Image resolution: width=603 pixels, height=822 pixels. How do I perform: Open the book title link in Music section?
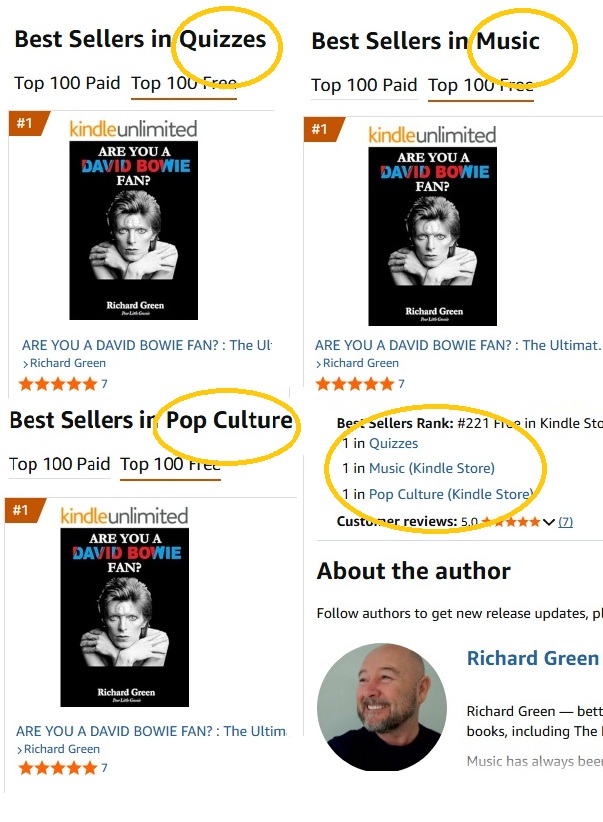point(458,345)
